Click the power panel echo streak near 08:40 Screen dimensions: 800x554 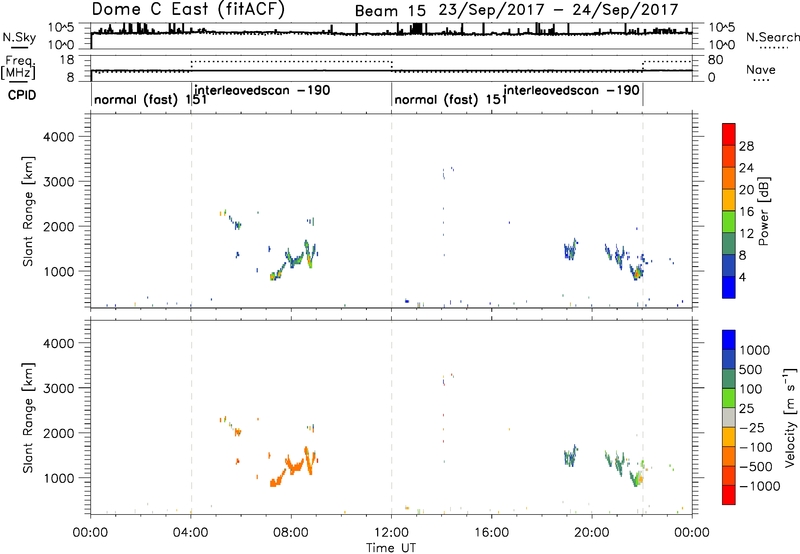(x=309, y=254)
